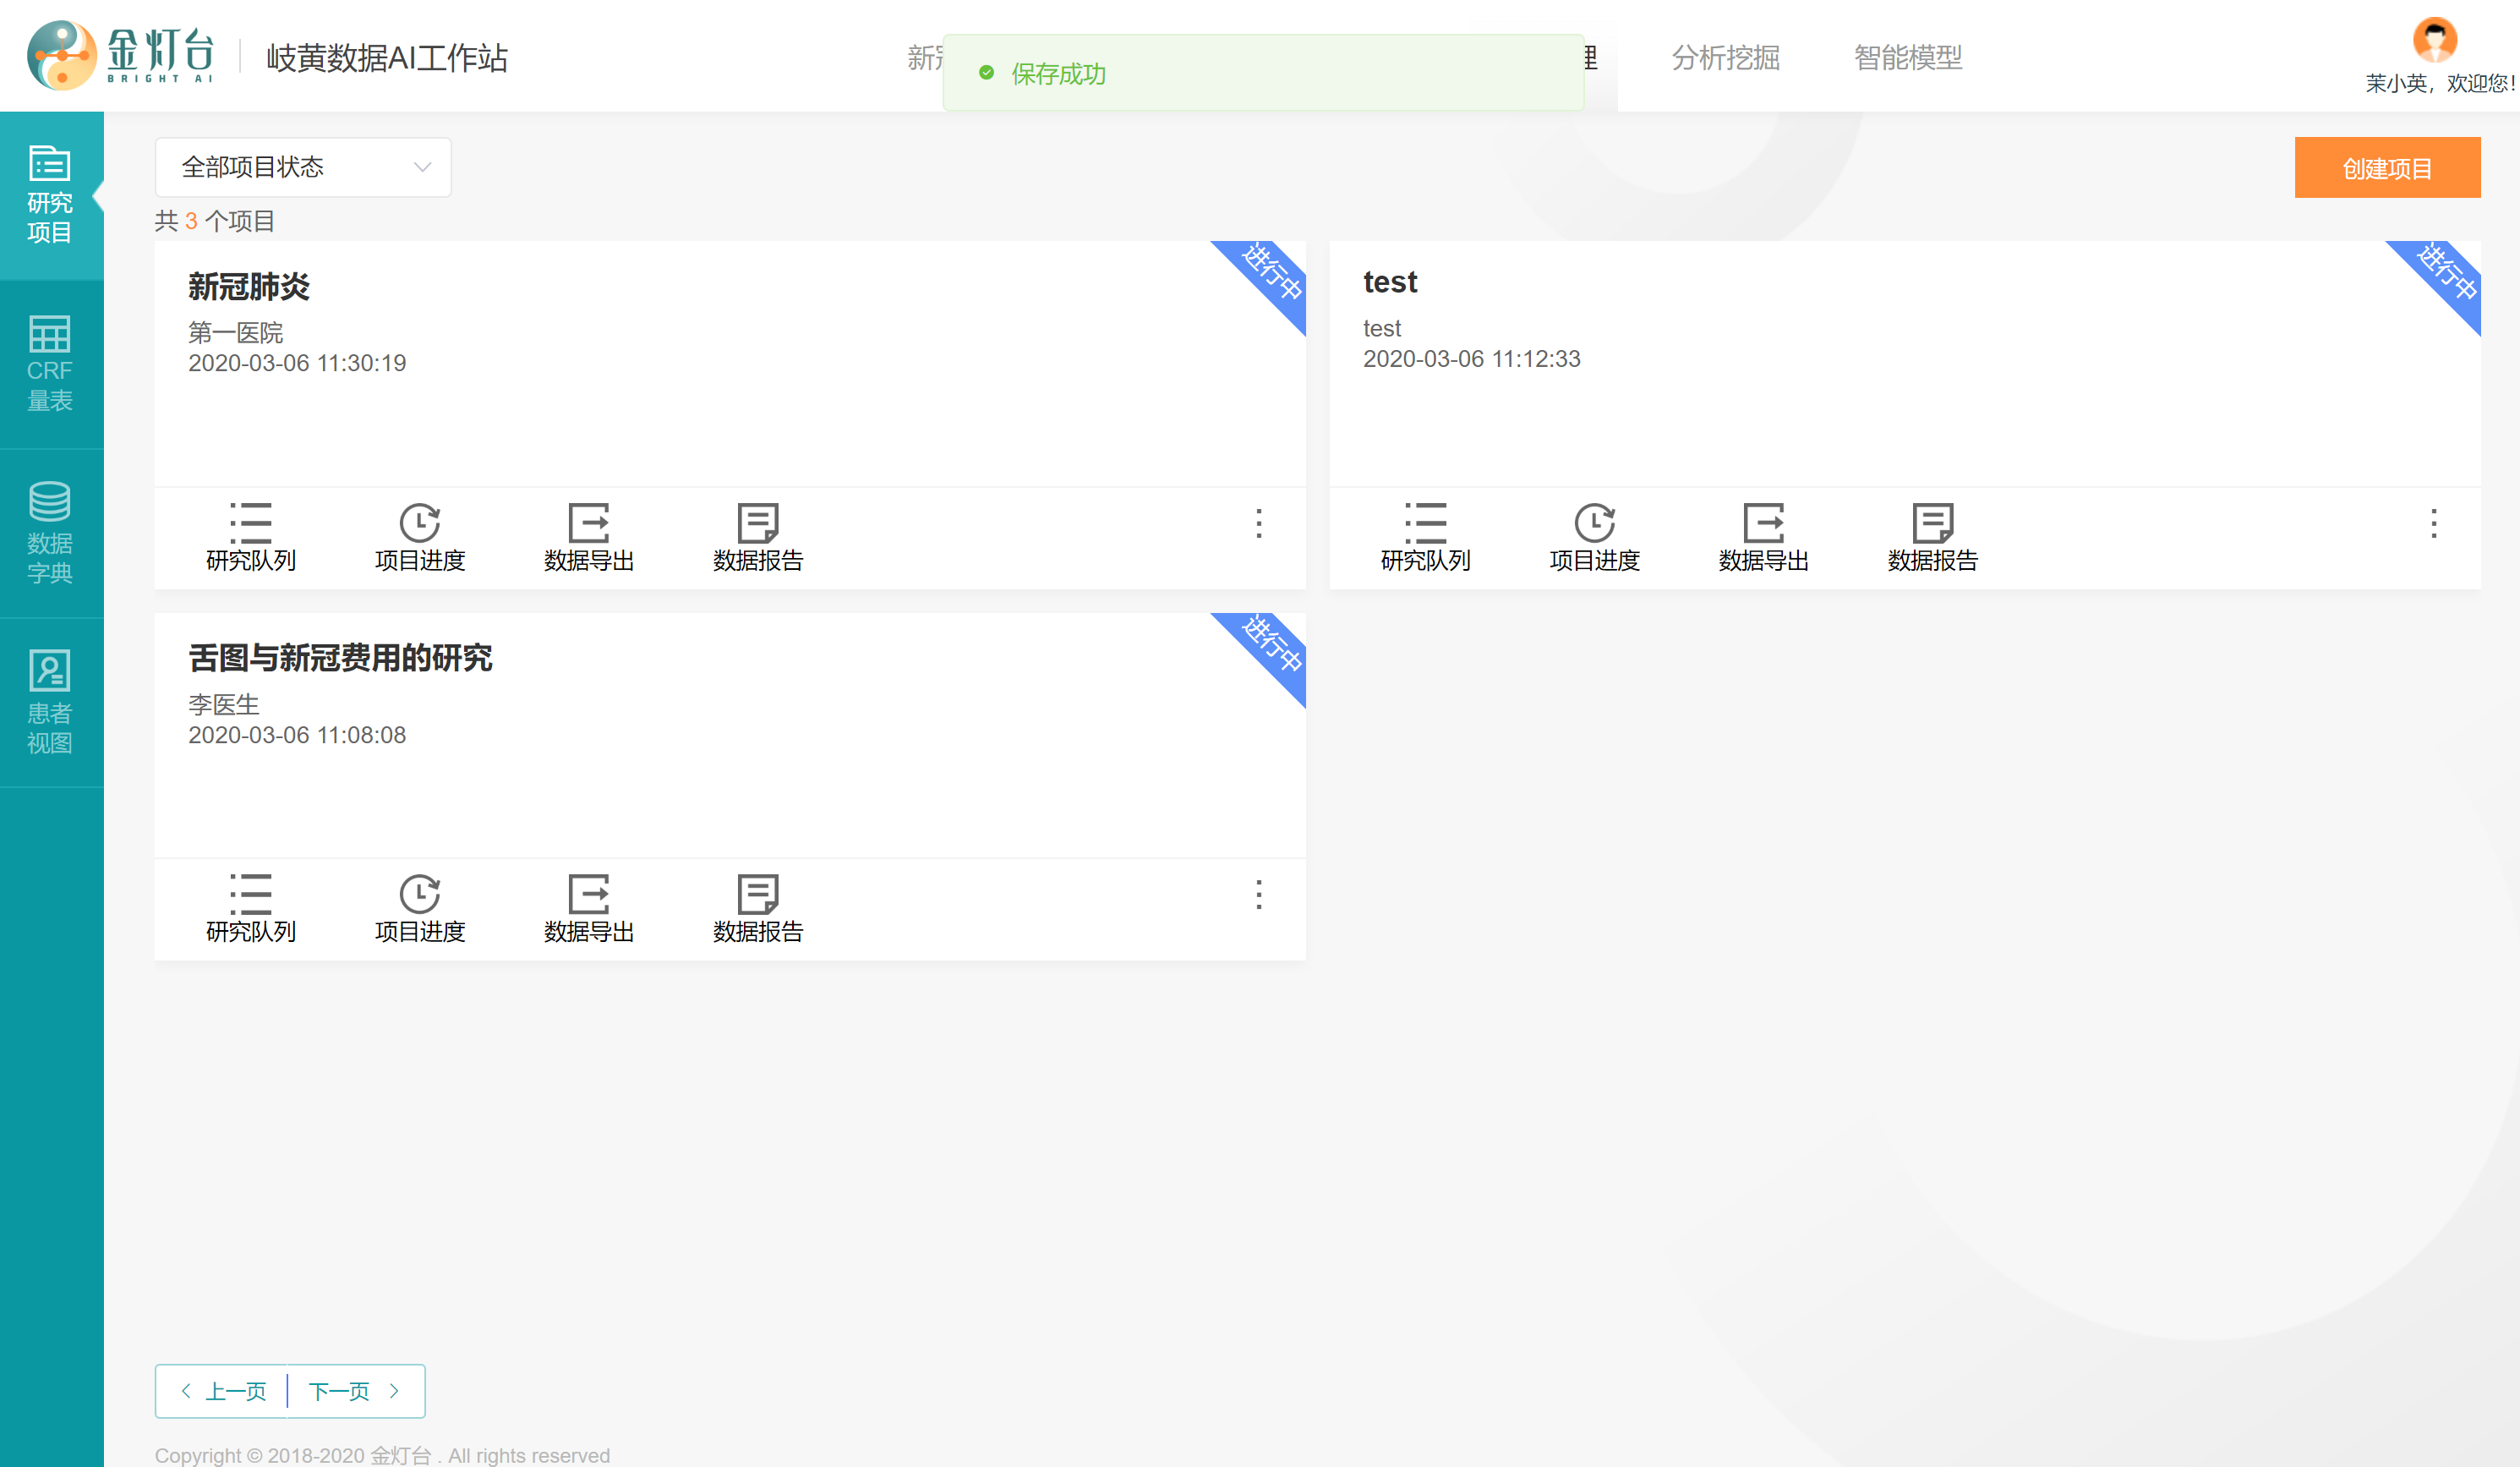Switch to the 分析挖掘 tab
The image size is (2520, 1467).
coord(1725,58)
